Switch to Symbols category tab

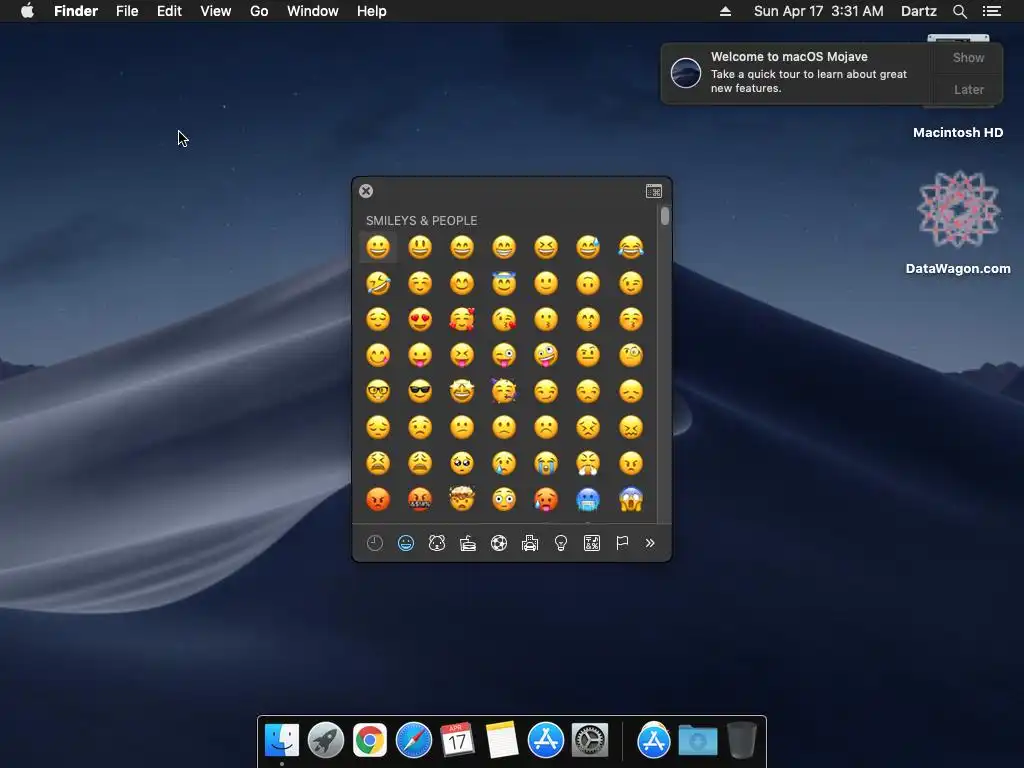[592, 543]
